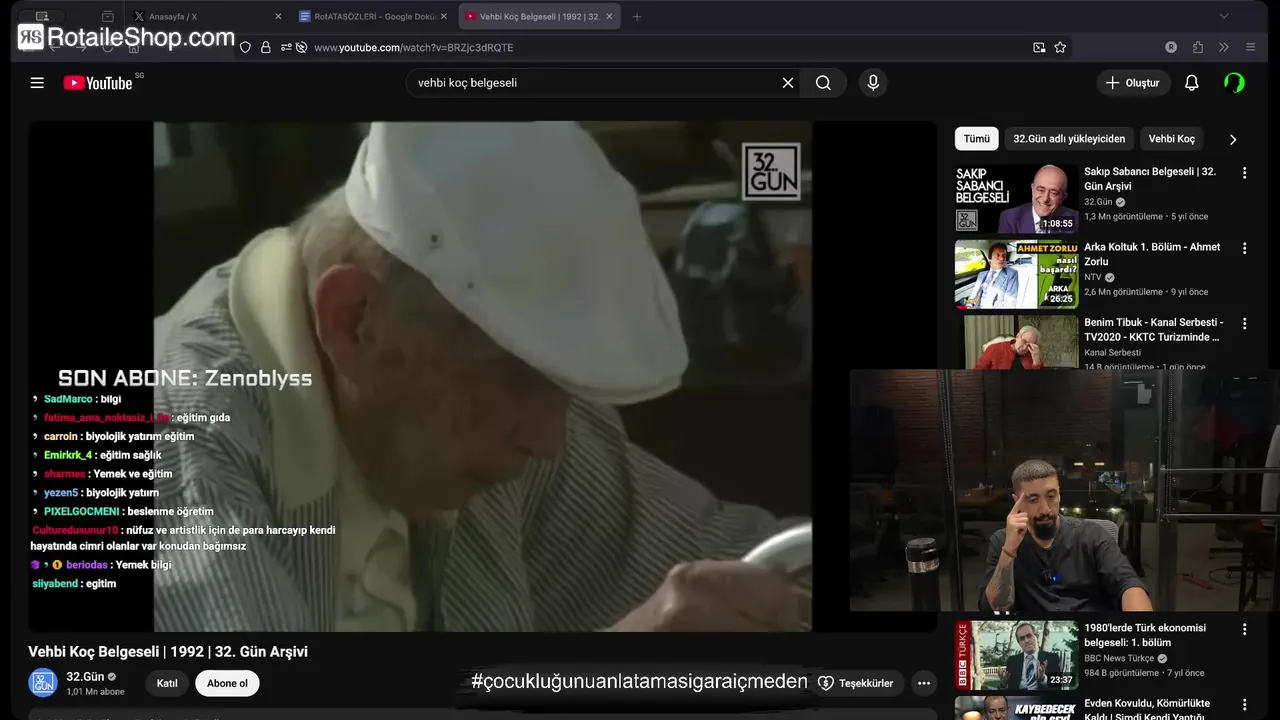Start voice search with microphone icon

click(873, 83)
